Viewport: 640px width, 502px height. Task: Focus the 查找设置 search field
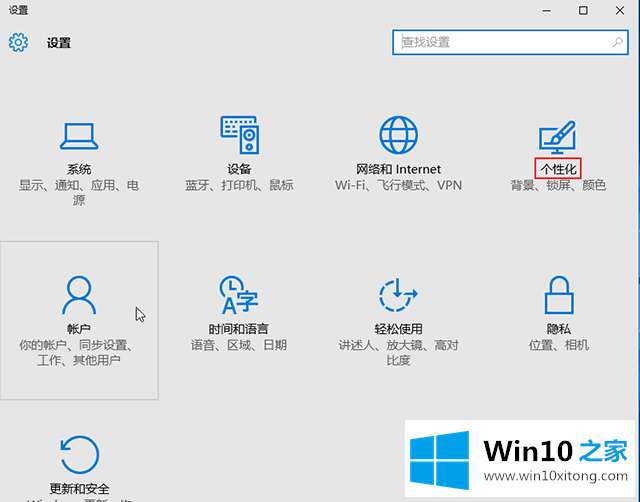(x=510, y=42)
